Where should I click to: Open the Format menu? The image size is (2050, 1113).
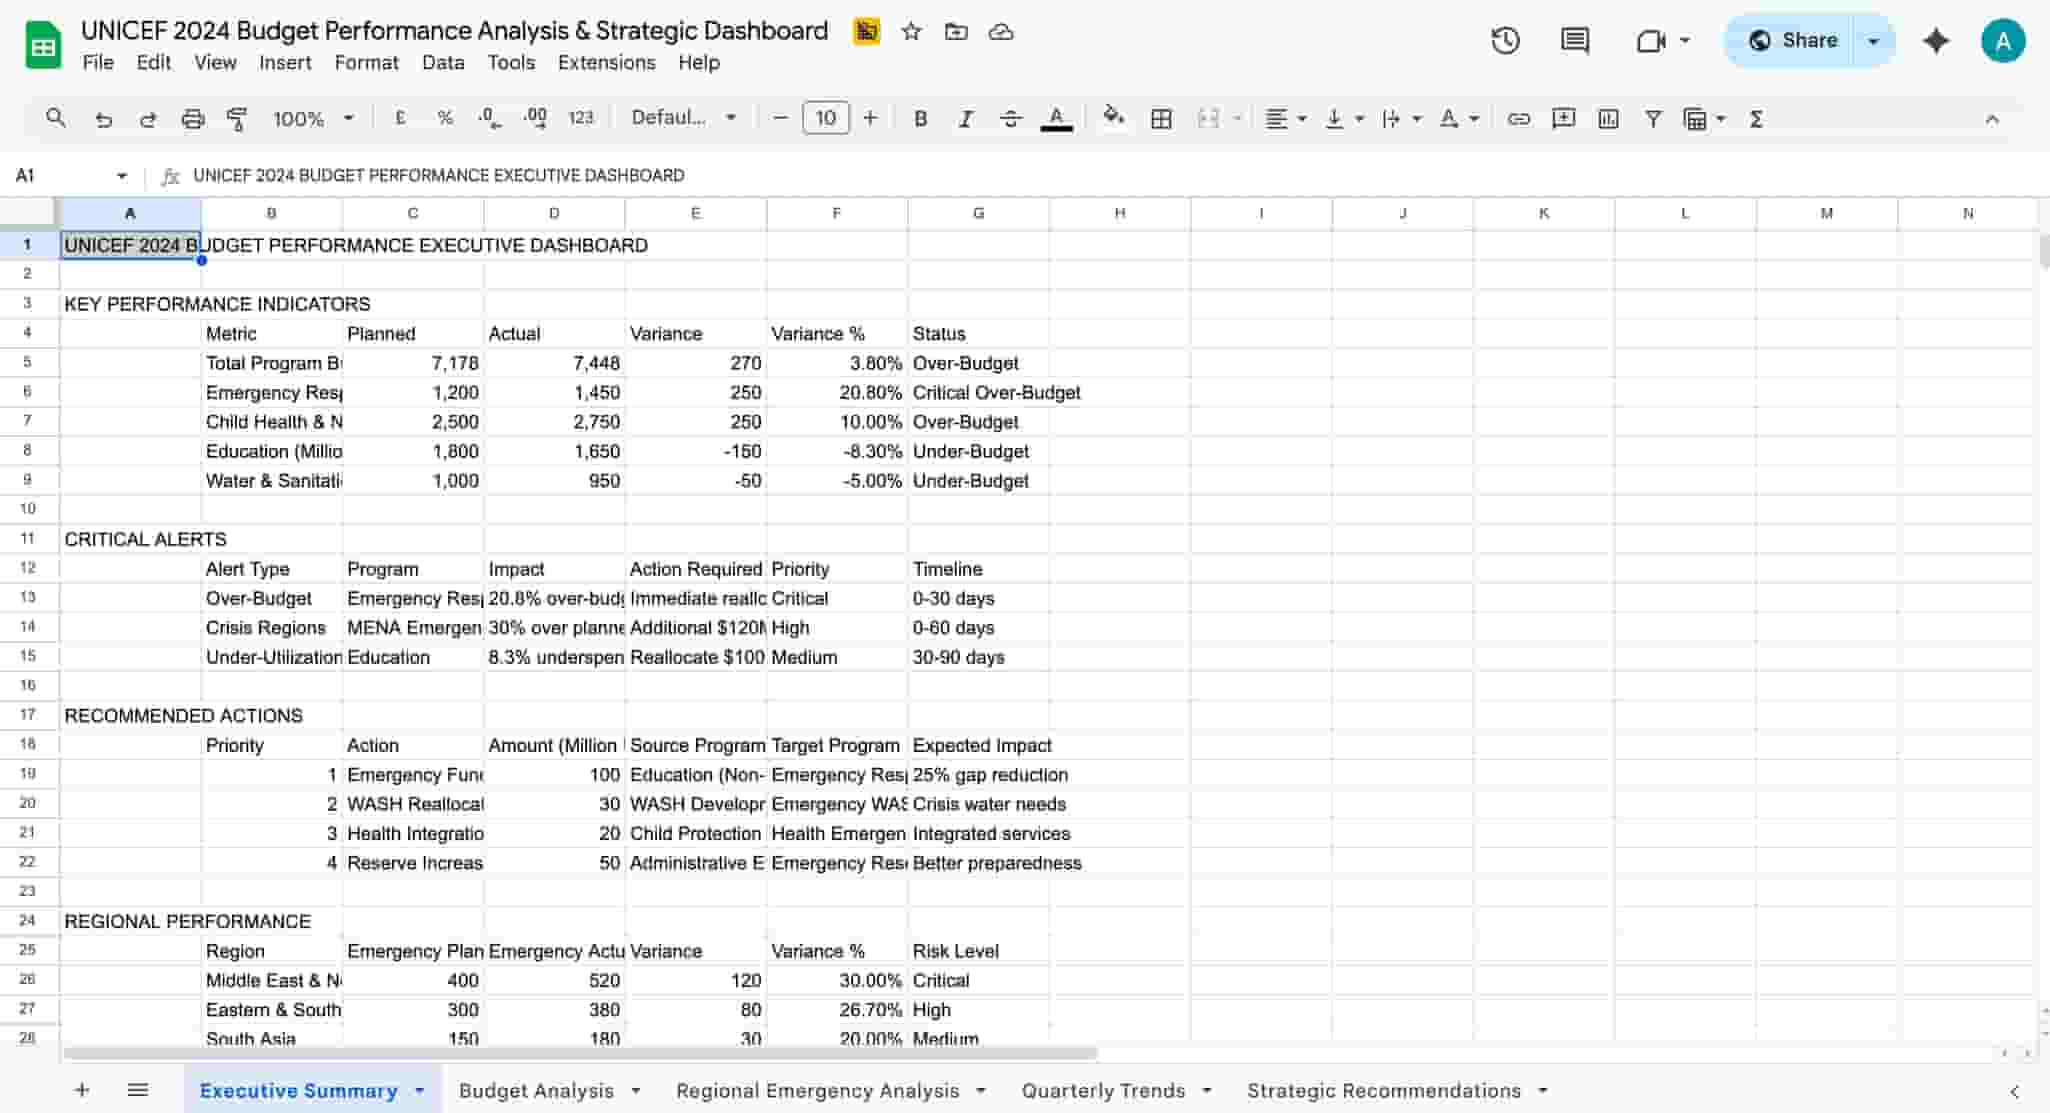(366, 62)
